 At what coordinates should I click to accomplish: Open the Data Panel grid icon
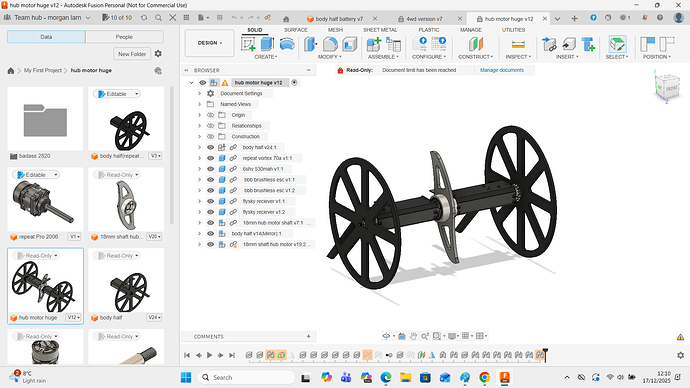click(186, 18)
